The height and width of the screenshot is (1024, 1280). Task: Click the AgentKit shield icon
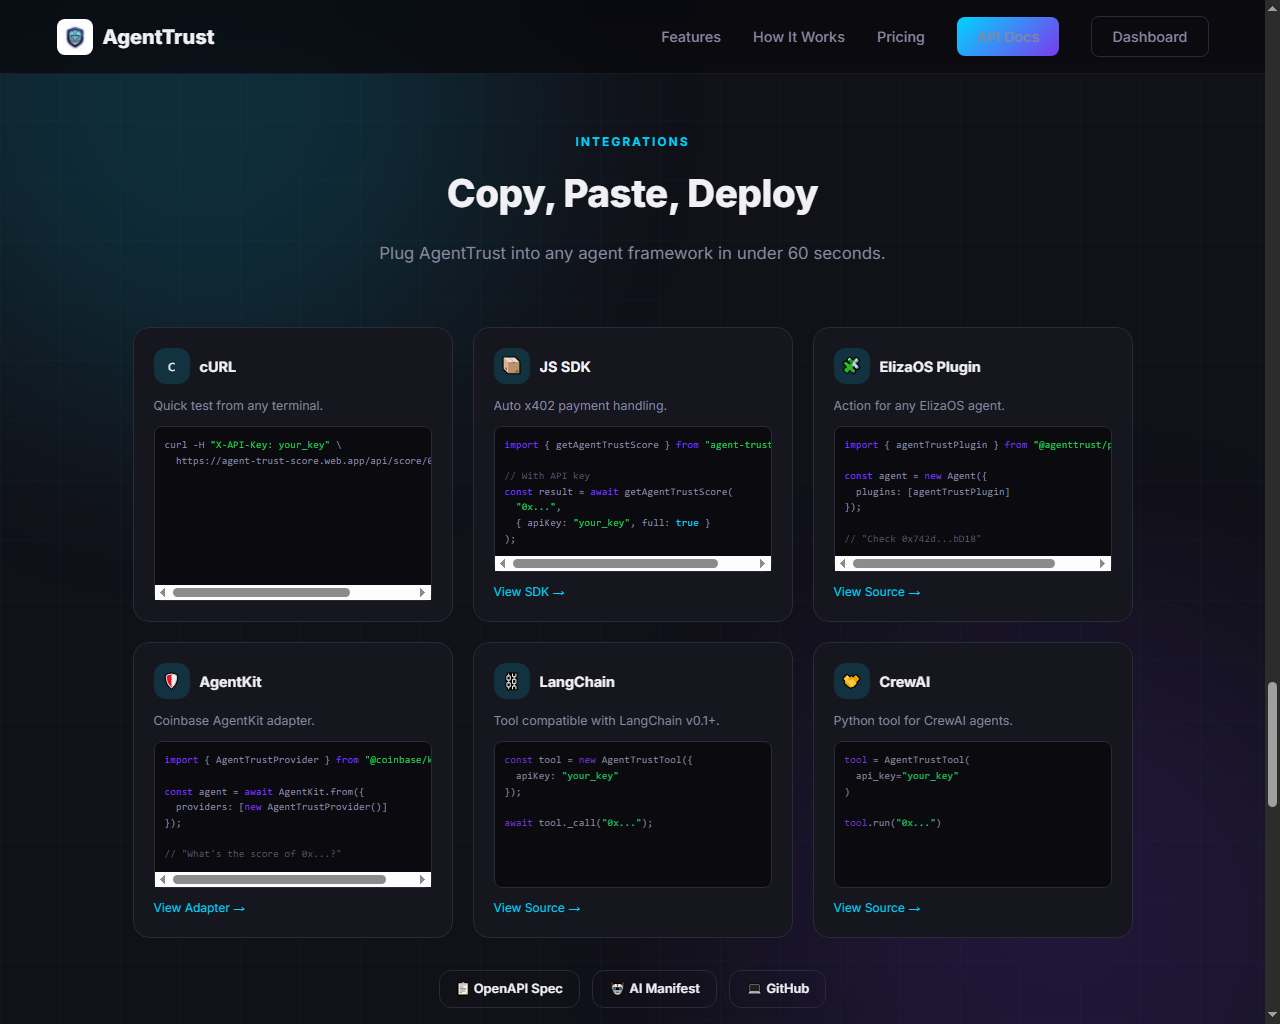(x=172, y=682)
